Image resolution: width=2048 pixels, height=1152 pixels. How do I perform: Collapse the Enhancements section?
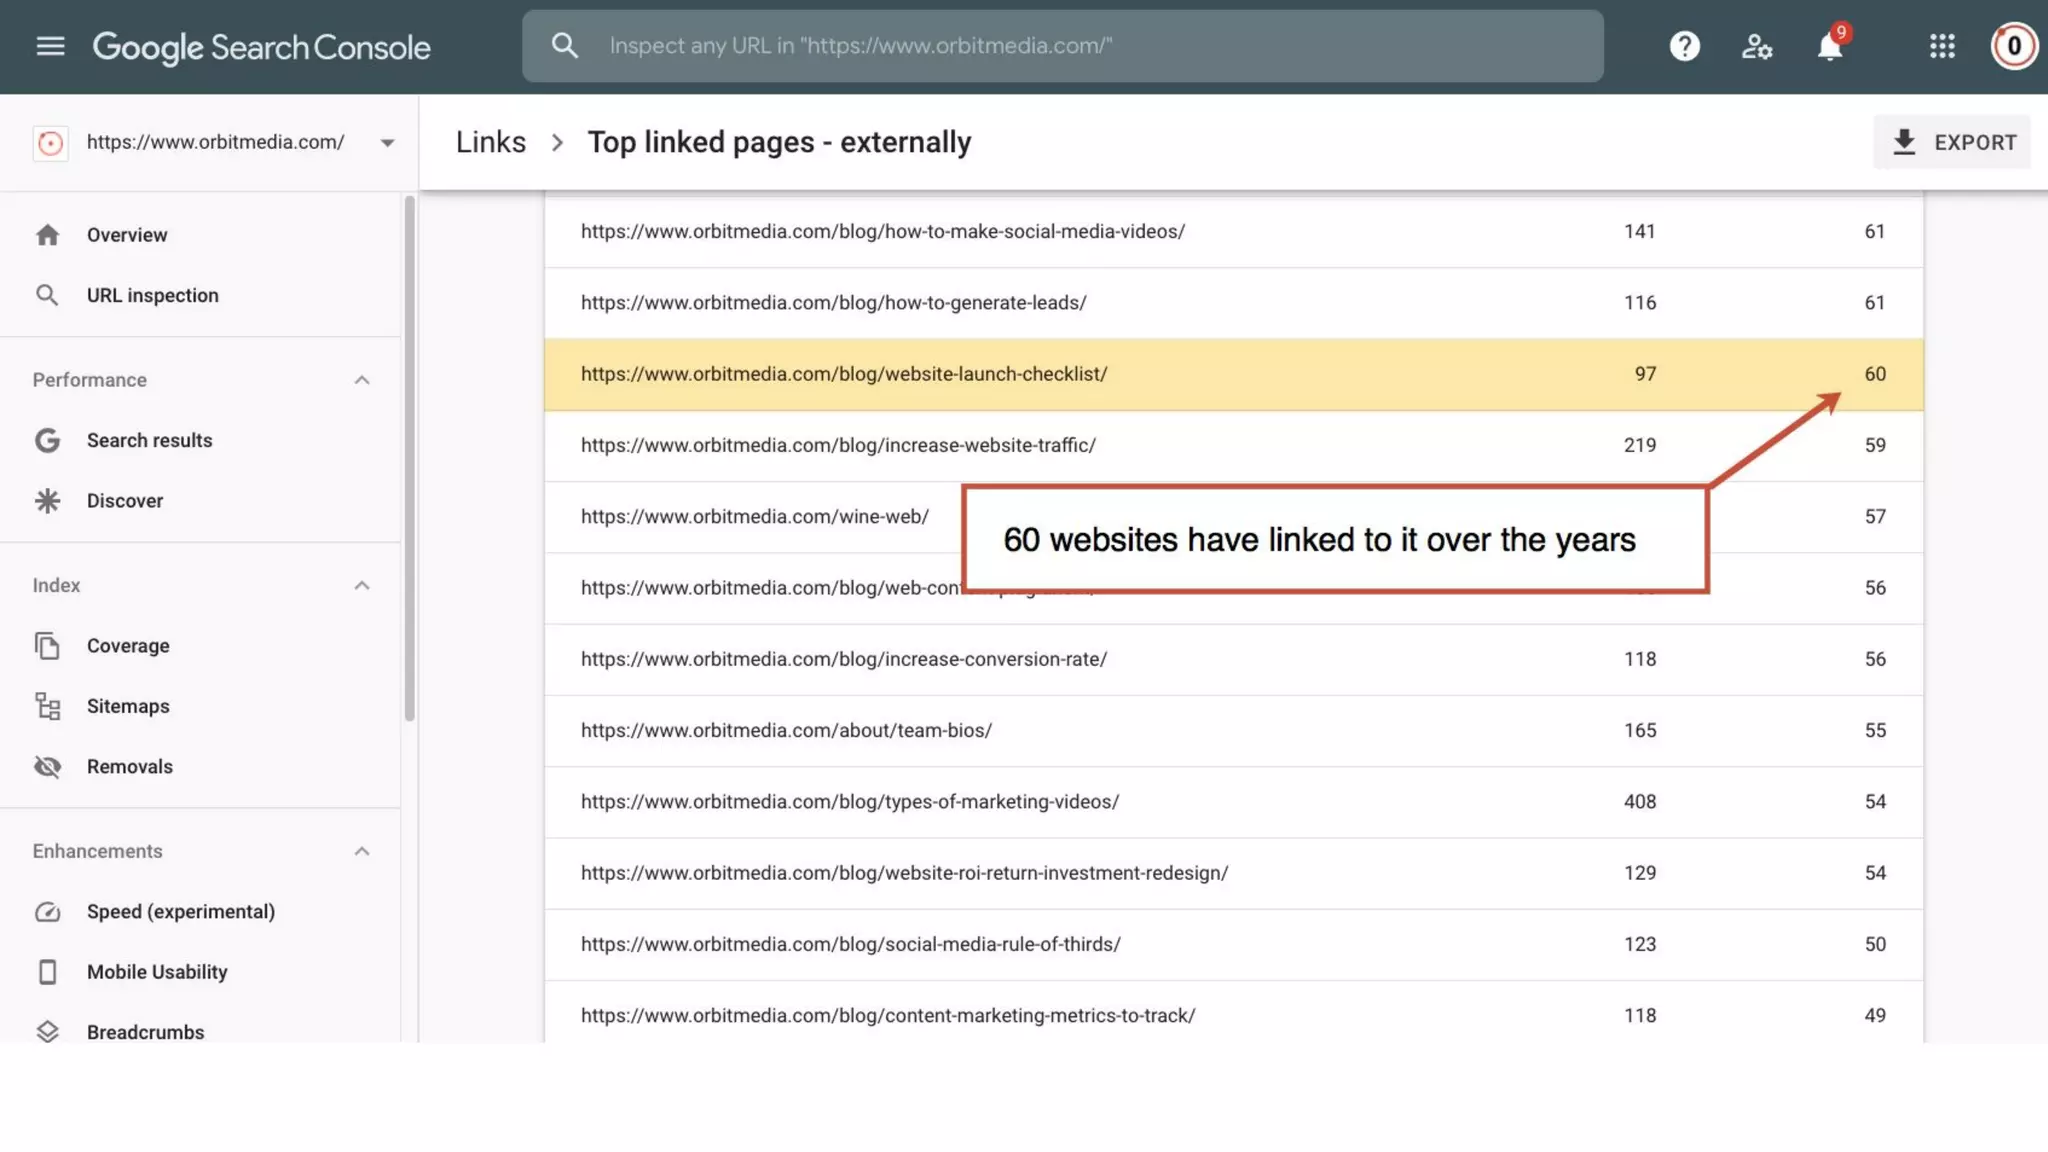tap(362, 852)
